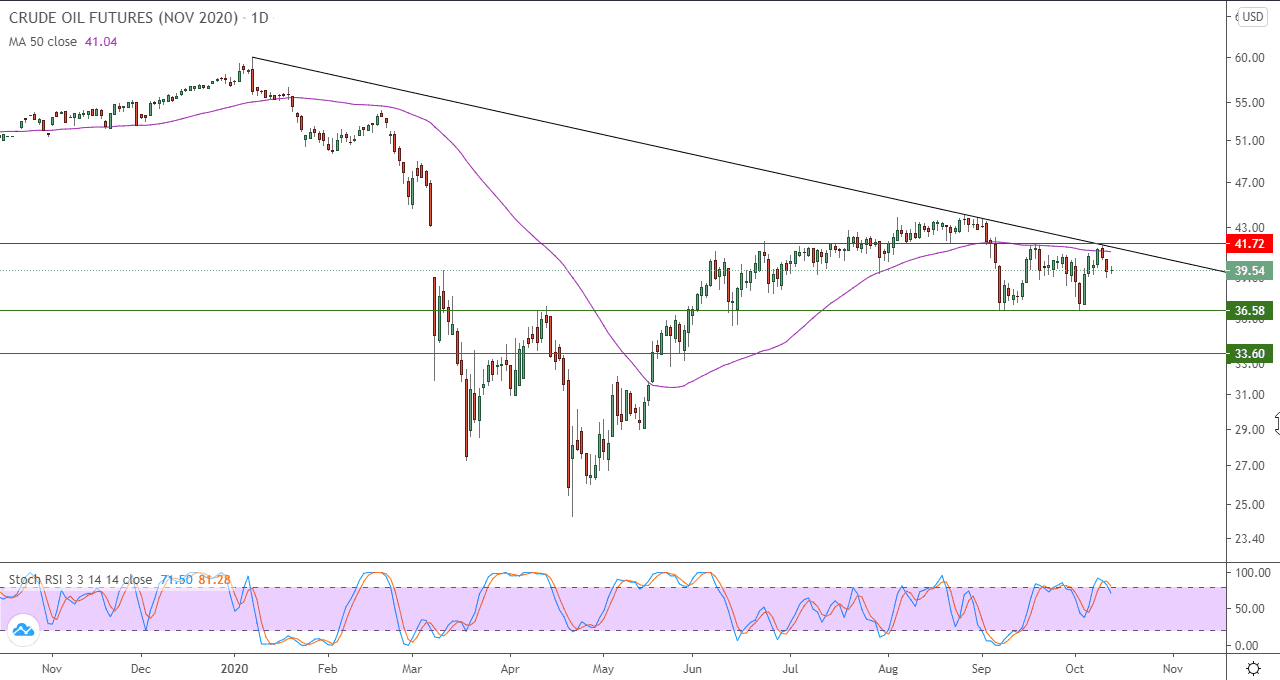Click the Jul label on time axis
The height and width of the screenshot is (680, 1280).
point(790,667)
